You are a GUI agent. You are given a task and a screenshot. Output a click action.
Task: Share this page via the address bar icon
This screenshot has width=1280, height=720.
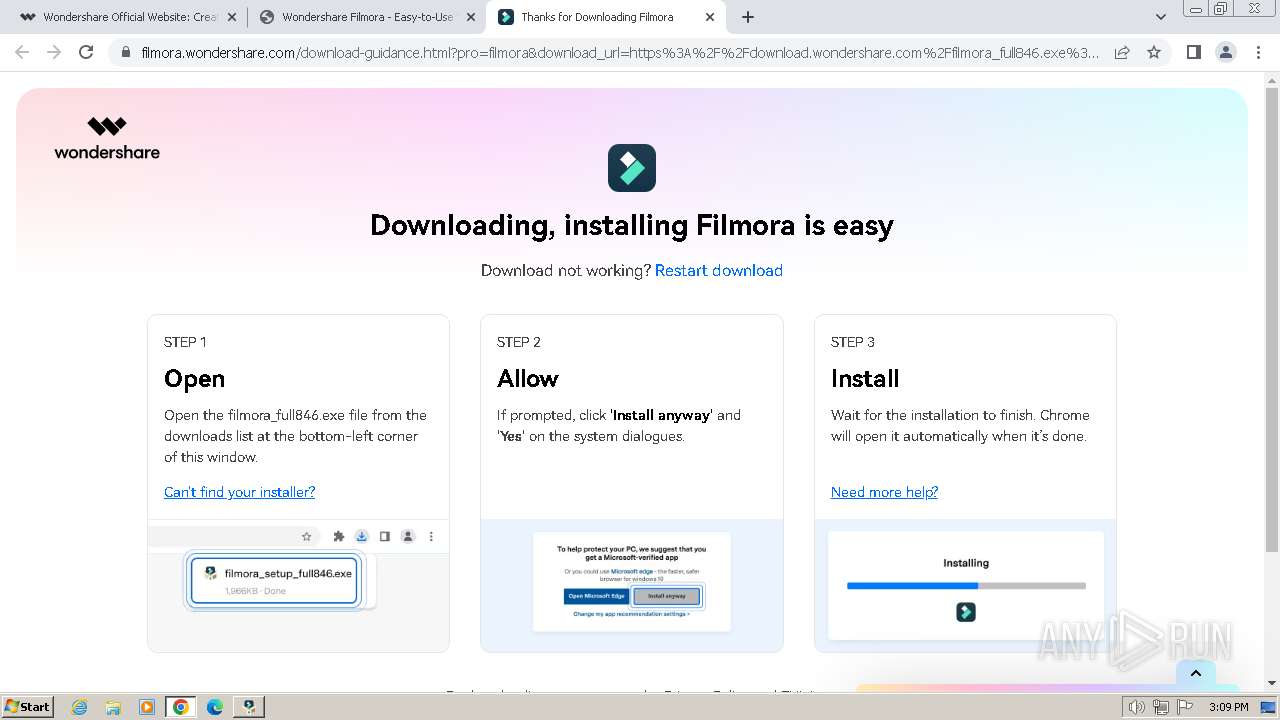click(x=1122, y=52)
